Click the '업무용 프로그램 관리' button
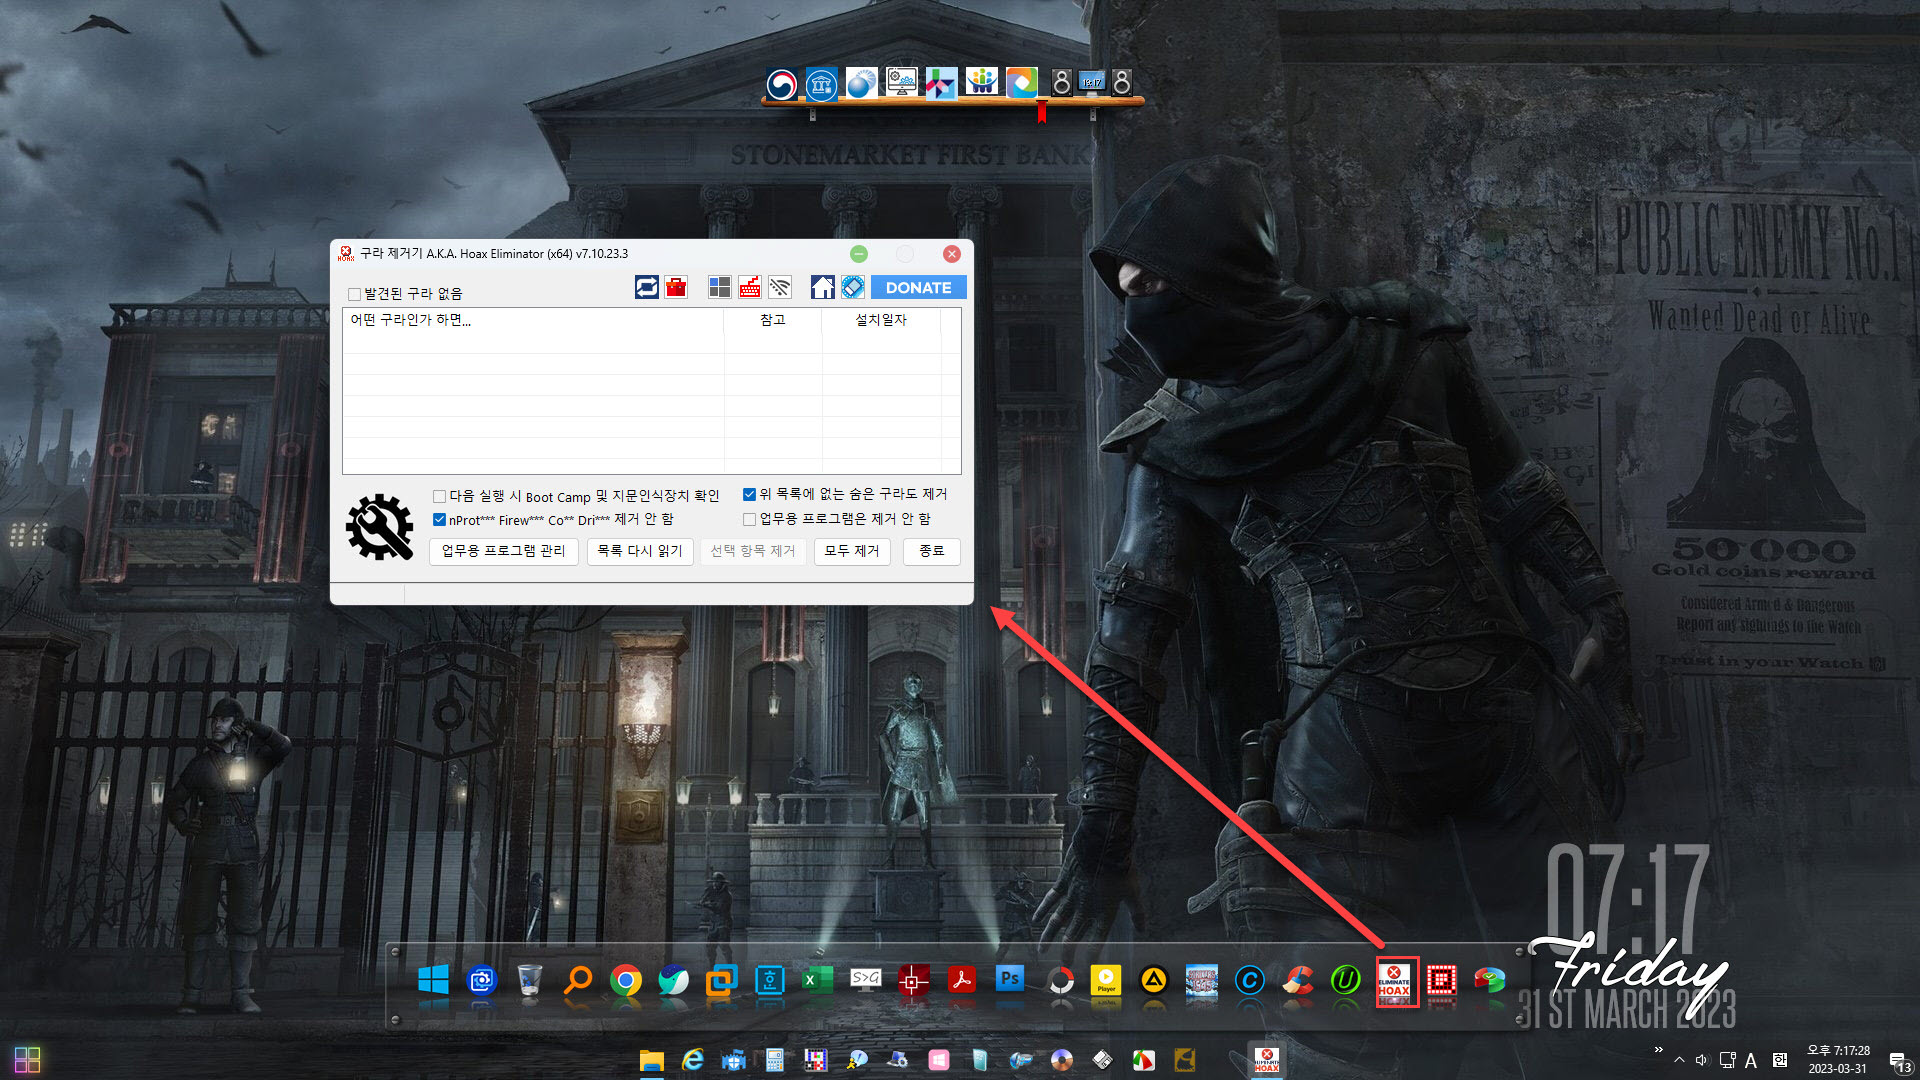The width and height of the screenshot is (1920, 1080). point(503,551)
